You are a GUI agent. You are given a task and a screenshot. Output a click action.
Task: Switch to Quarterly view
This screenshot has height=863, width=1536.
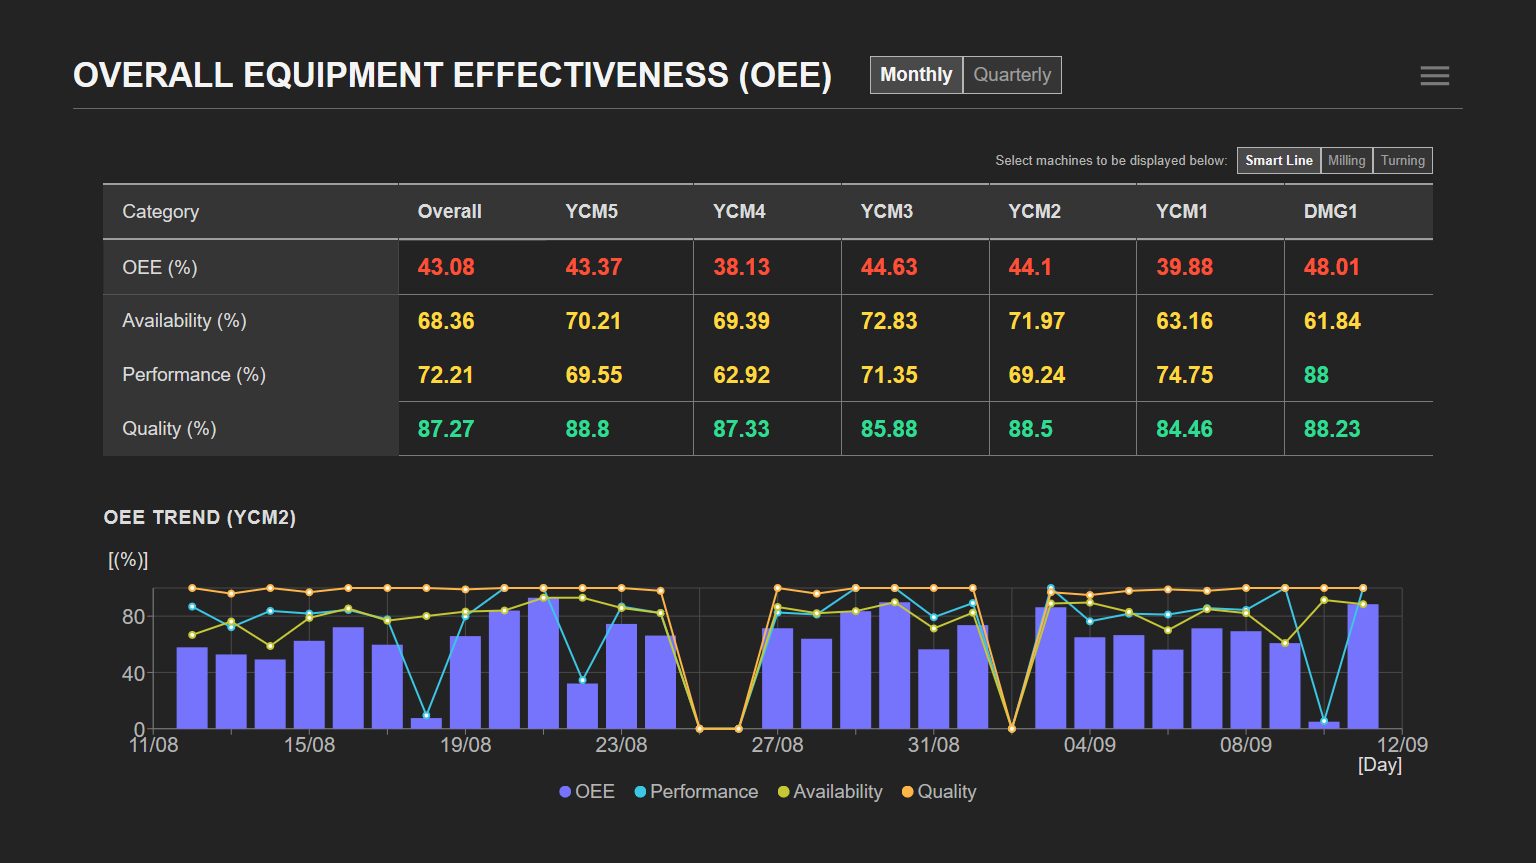tap(1012, 75)
